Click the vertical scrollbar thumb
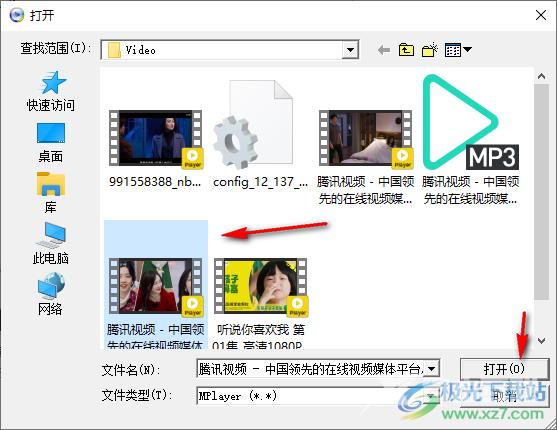 click(x=541, y=192)
